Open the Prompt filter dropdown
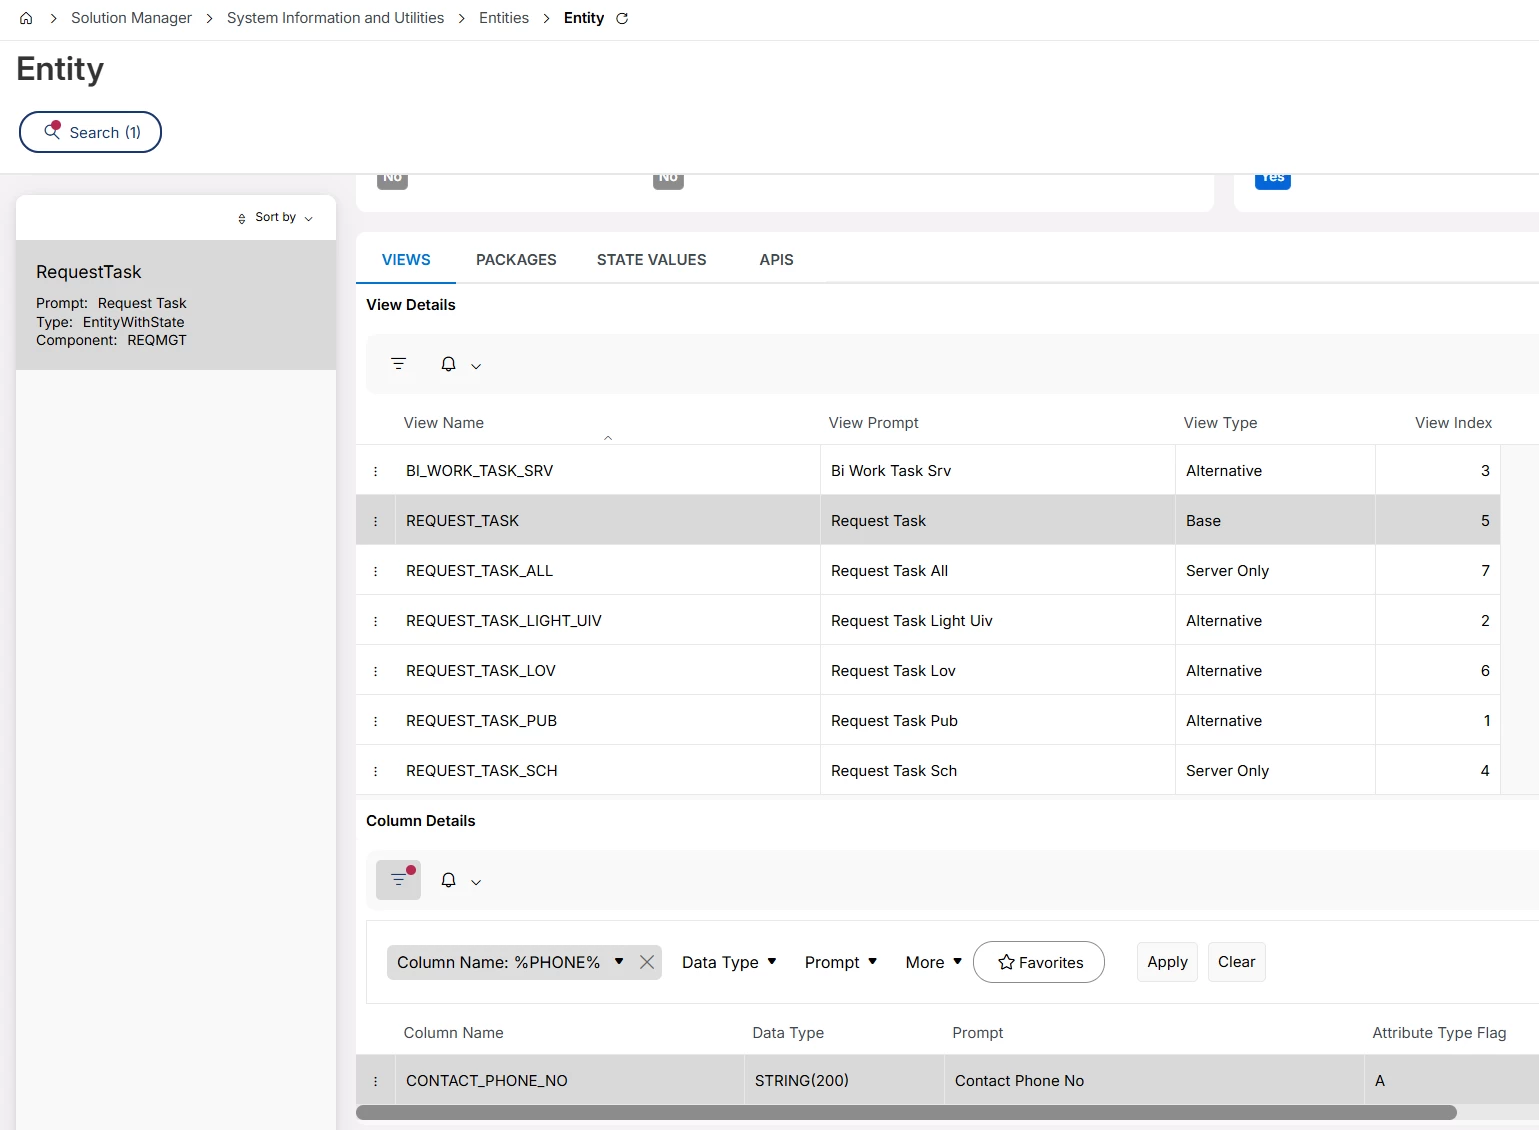The image size is (1539, 1130). click(840, 962)
